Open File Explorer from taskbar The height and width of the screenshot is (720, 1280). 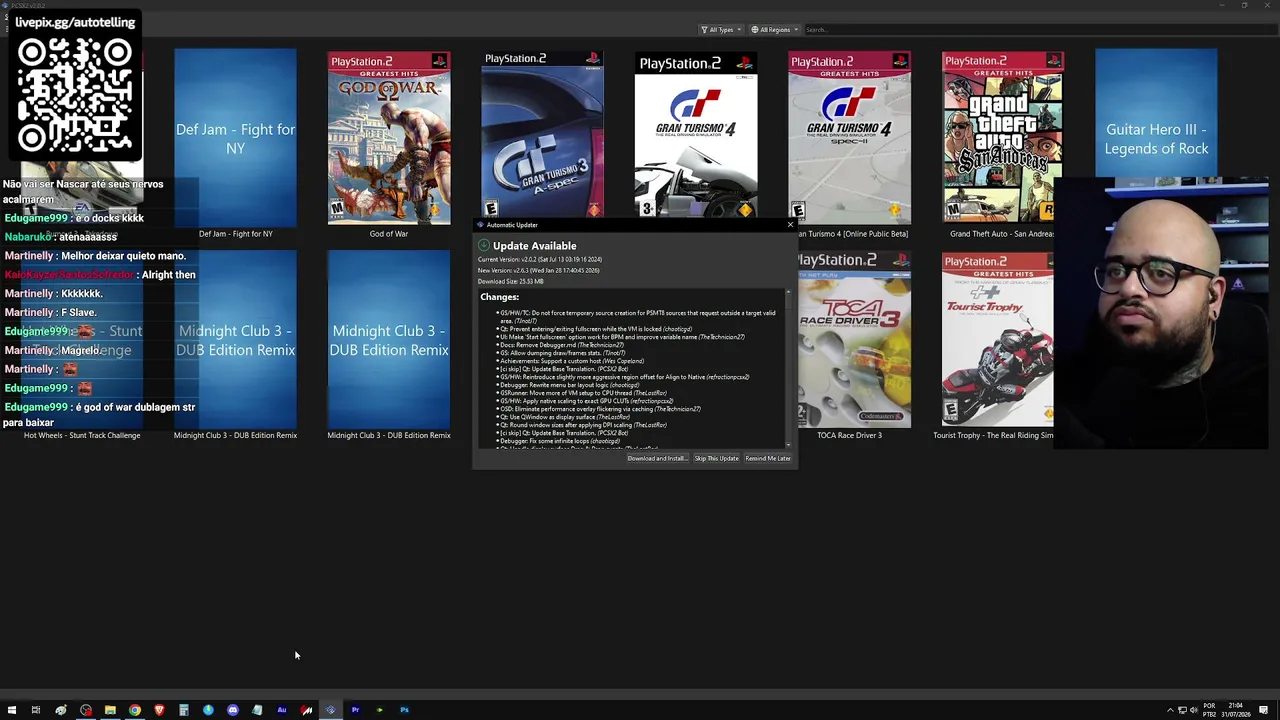pyautogui.click(x=110, y=710)
